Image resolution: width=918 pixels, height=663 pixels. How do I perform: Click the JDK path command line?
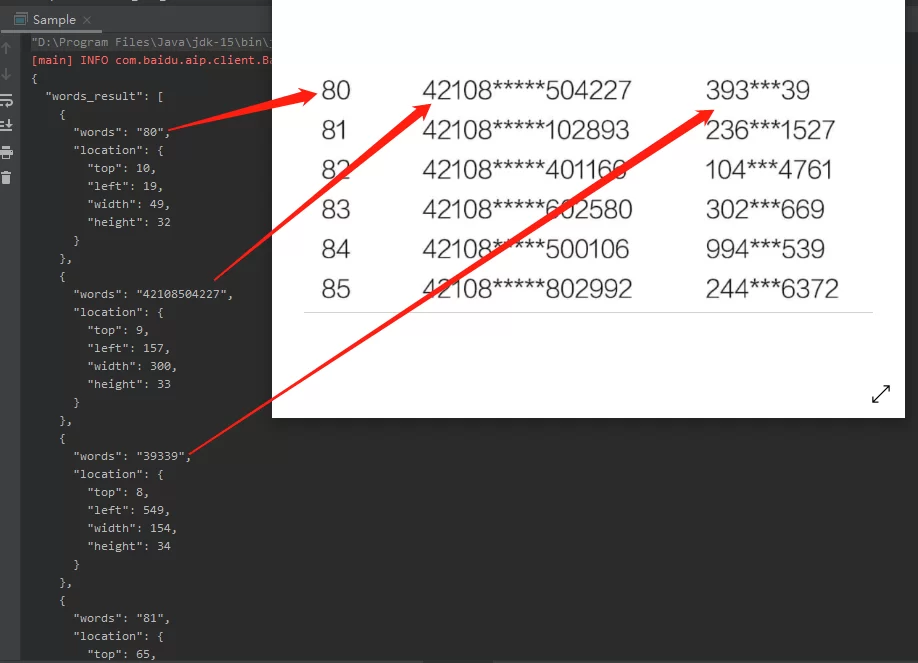coord(152,42)
